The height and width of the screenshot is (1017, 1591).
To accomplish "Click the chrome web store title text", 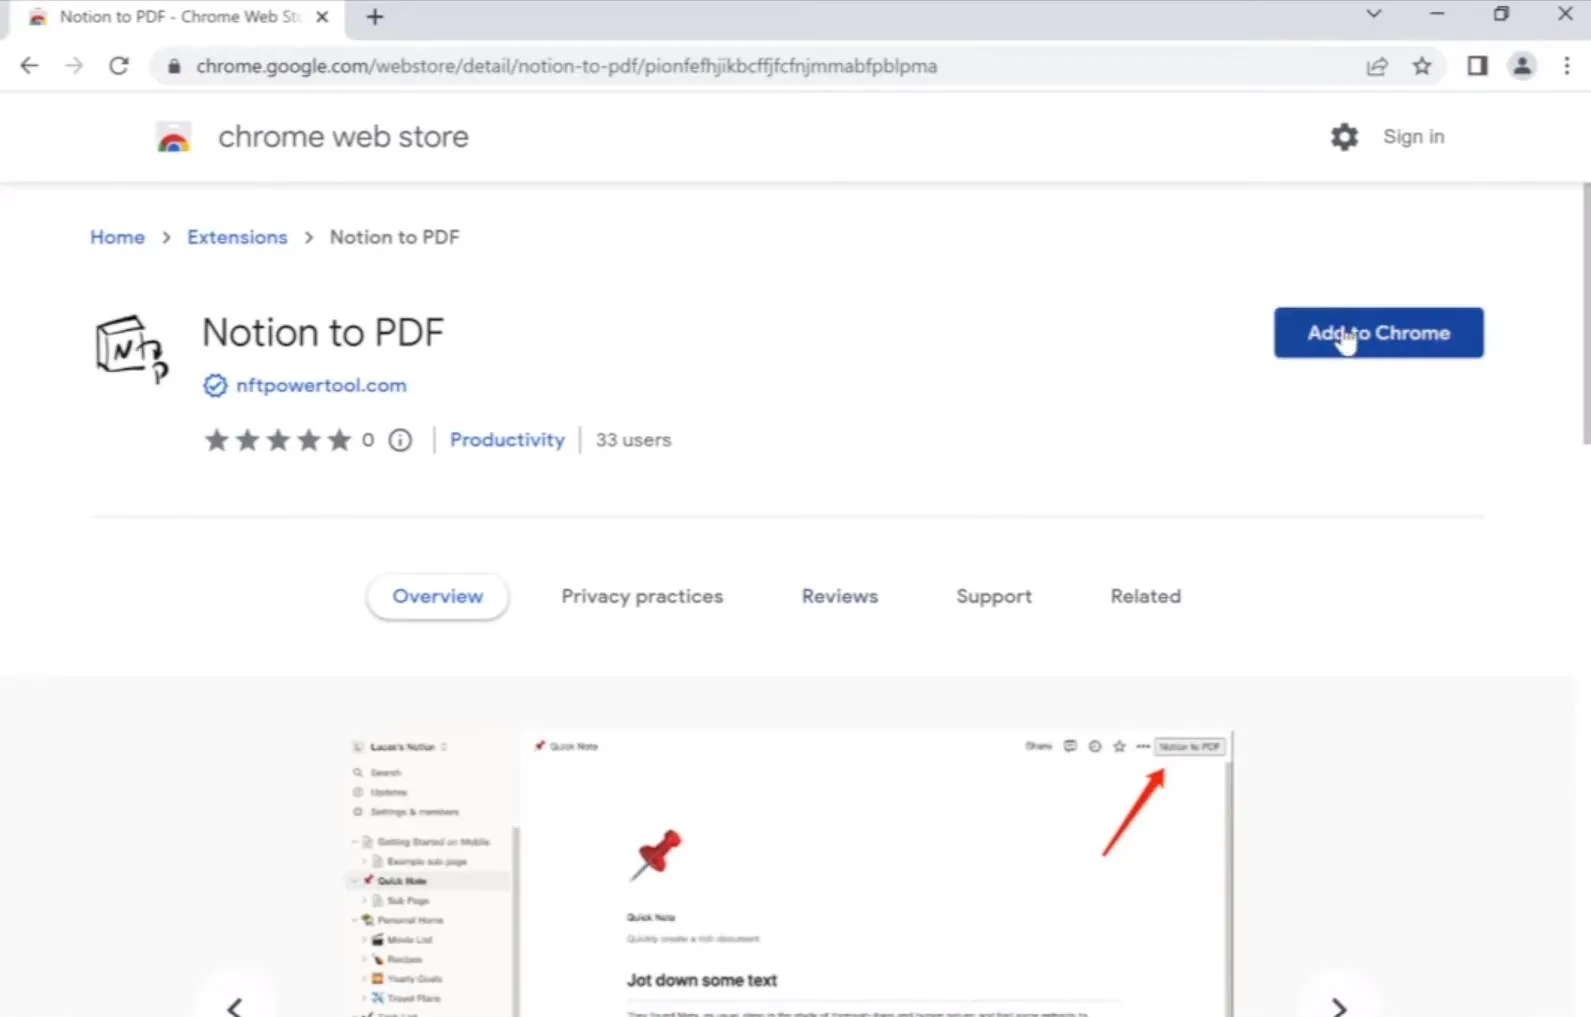I will [x=343, y=137].
